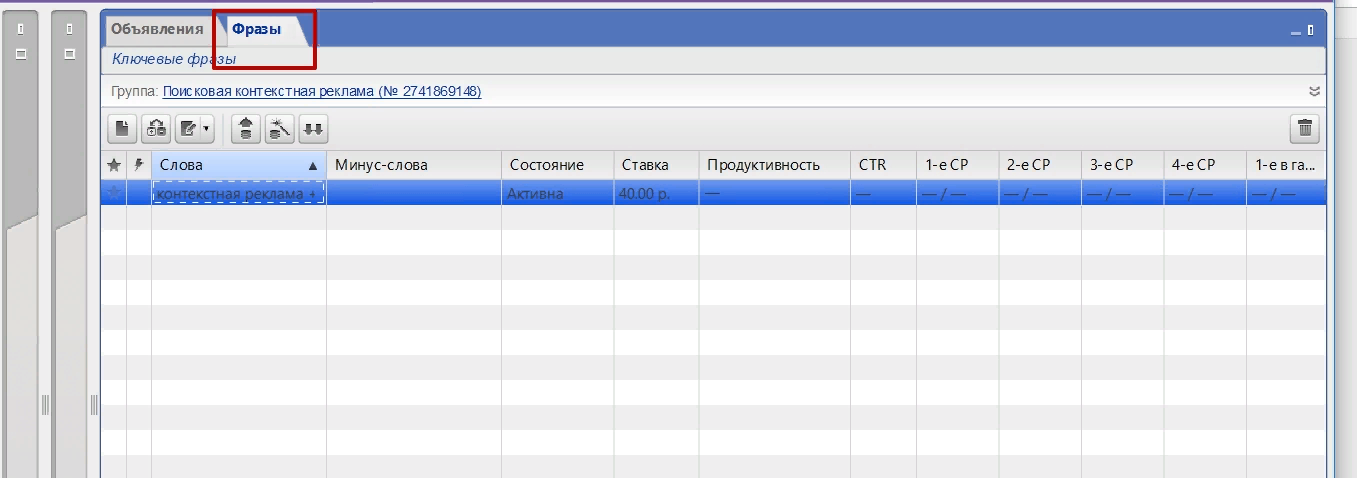The width and height of the screenshot is (1357, 478).
Task: Open the dropdown arrow beside the edit button
Action: 207,128
